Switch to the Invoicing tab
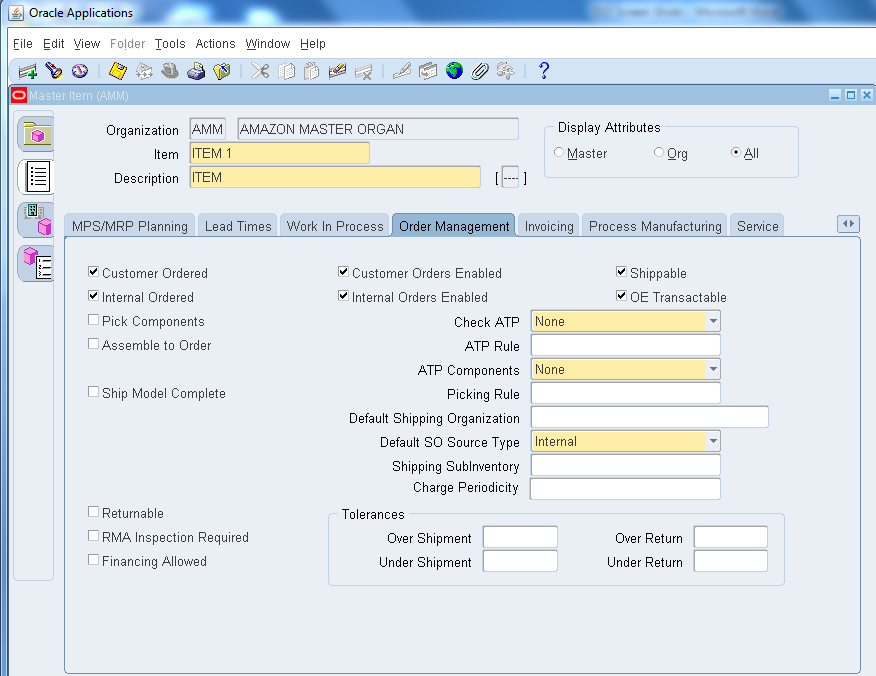876x676 pixels. click(549, 226)
